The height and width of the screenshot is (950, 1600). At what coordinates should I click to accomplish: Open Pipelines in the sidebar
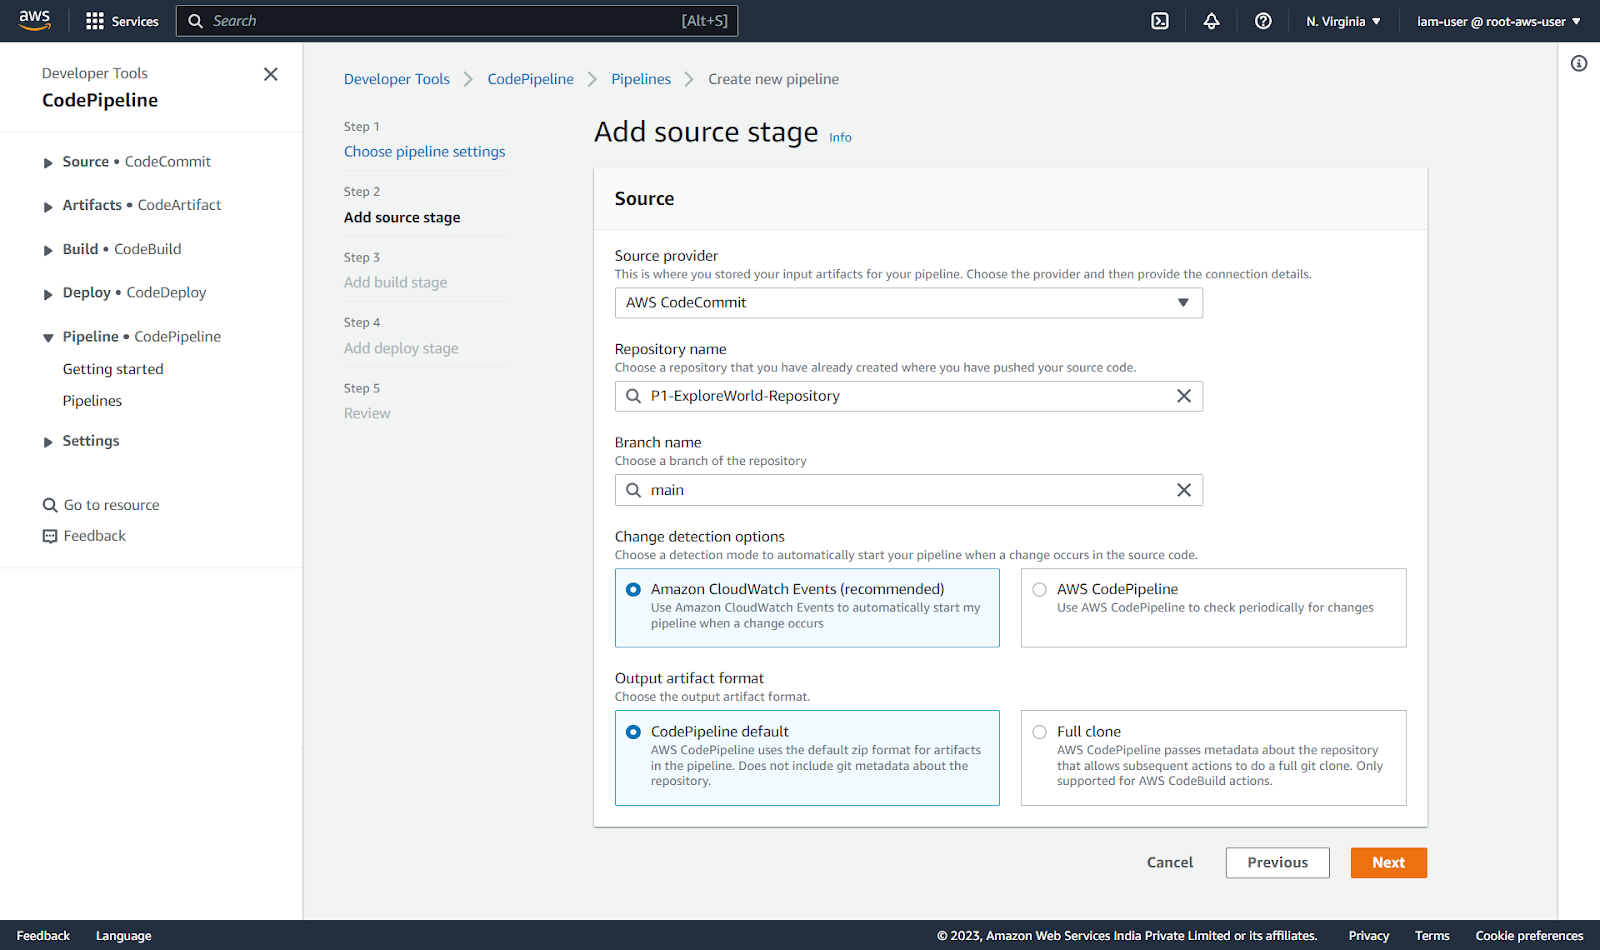click(92, 401)
